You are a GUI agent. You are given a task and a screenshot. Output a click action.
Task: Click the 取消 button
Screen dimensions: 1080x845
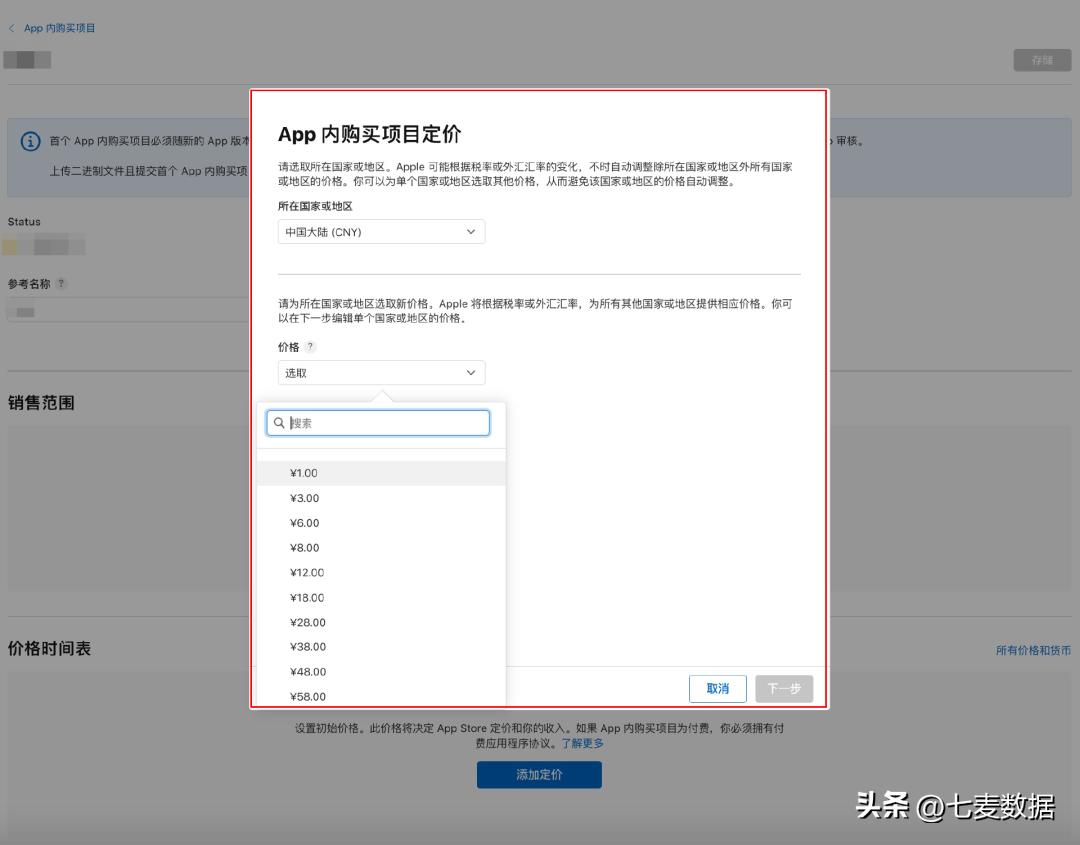click(x=717, y=688)
